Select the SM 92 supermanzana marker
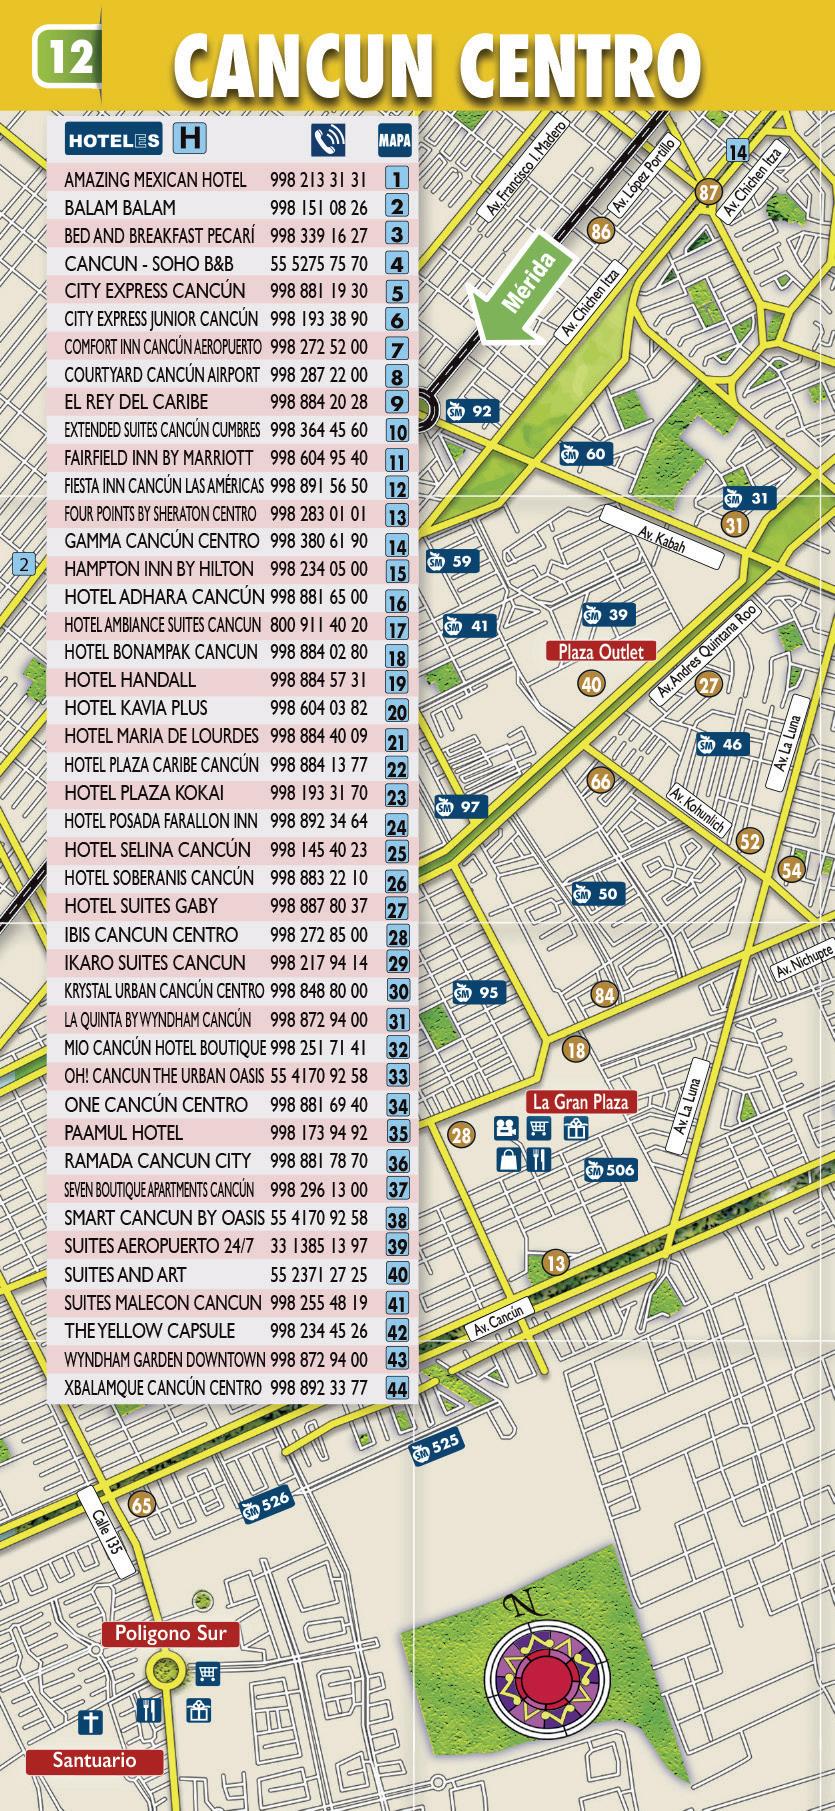This screenshot has height=1811, width=835. point(471,411)
